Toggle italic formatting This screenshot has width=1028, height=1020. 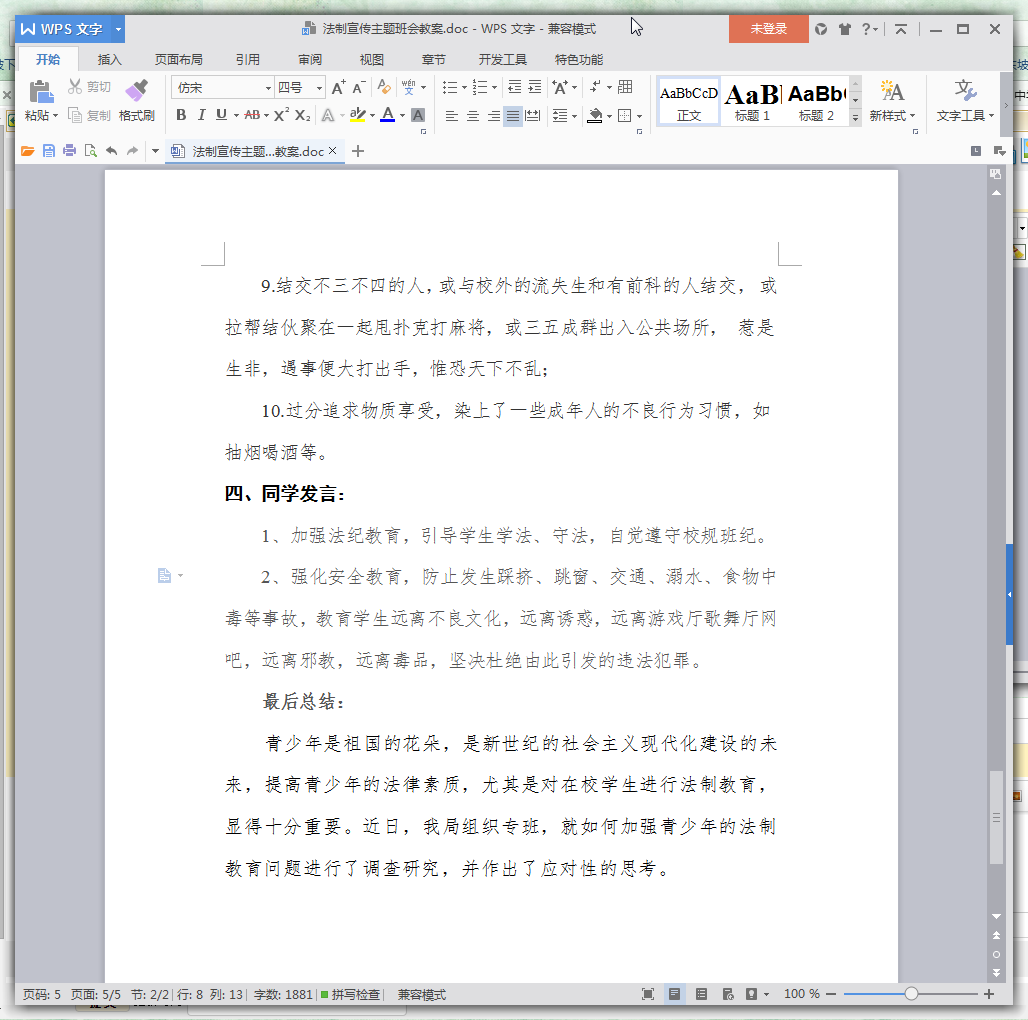[201, 115]
